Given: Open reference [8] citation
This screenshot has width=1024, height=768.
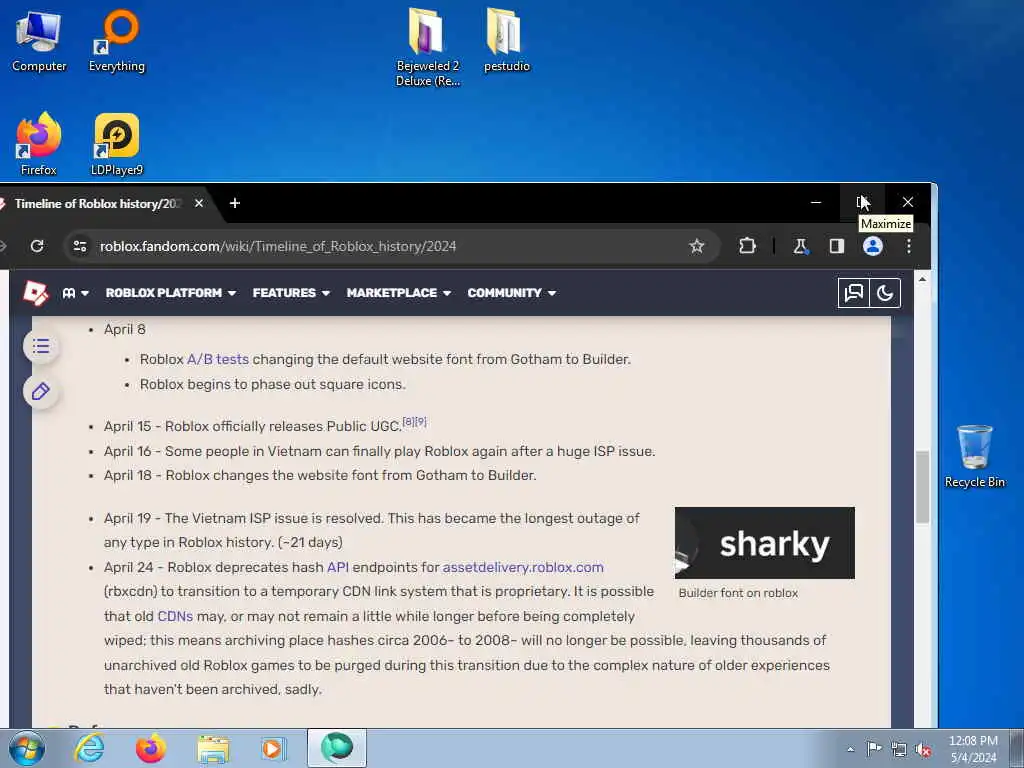Looking at the screenshot, I should pos(408,422).
